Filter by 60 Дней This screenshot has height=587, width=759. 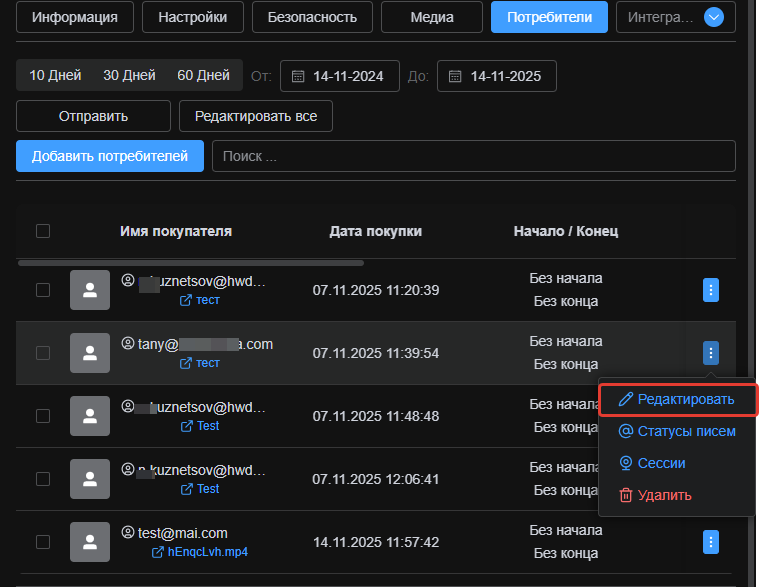pyautogui.click(x=203, y=75)
